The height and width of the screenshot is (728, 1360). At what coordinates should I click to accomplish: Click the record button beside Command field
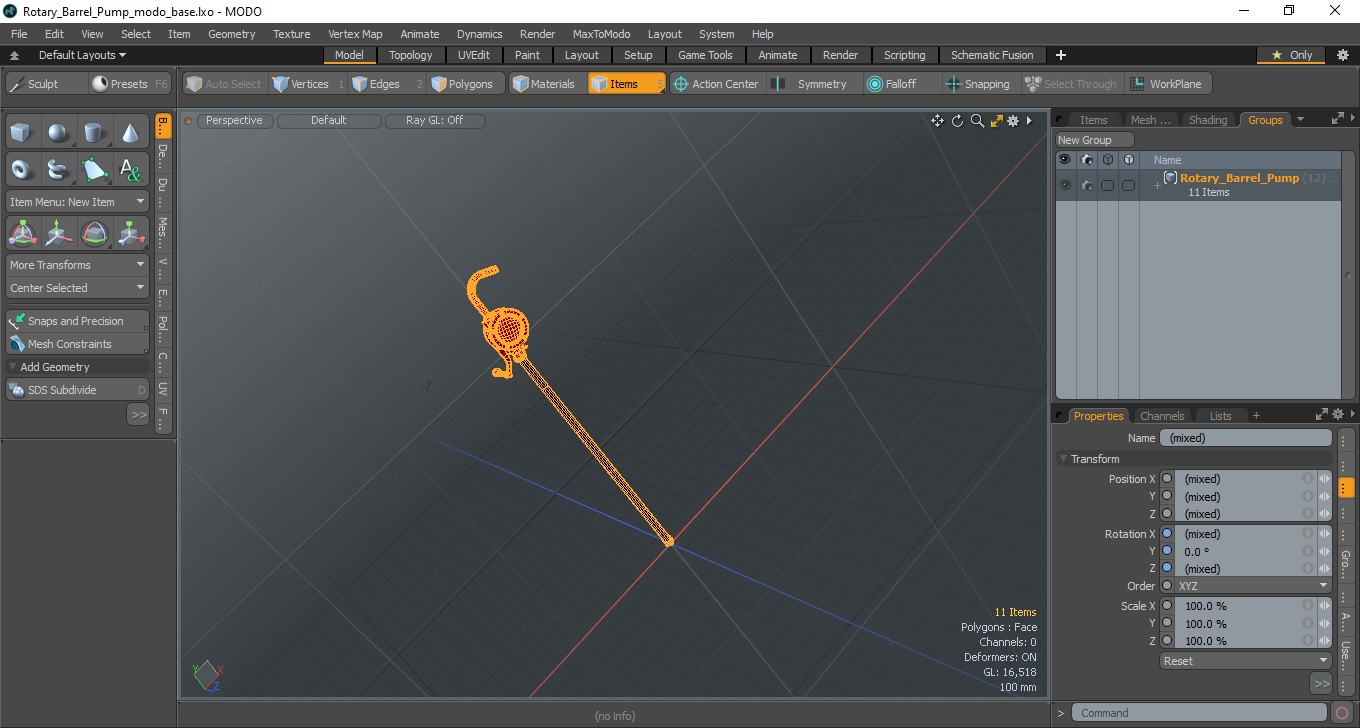[x=1342, y=713]
